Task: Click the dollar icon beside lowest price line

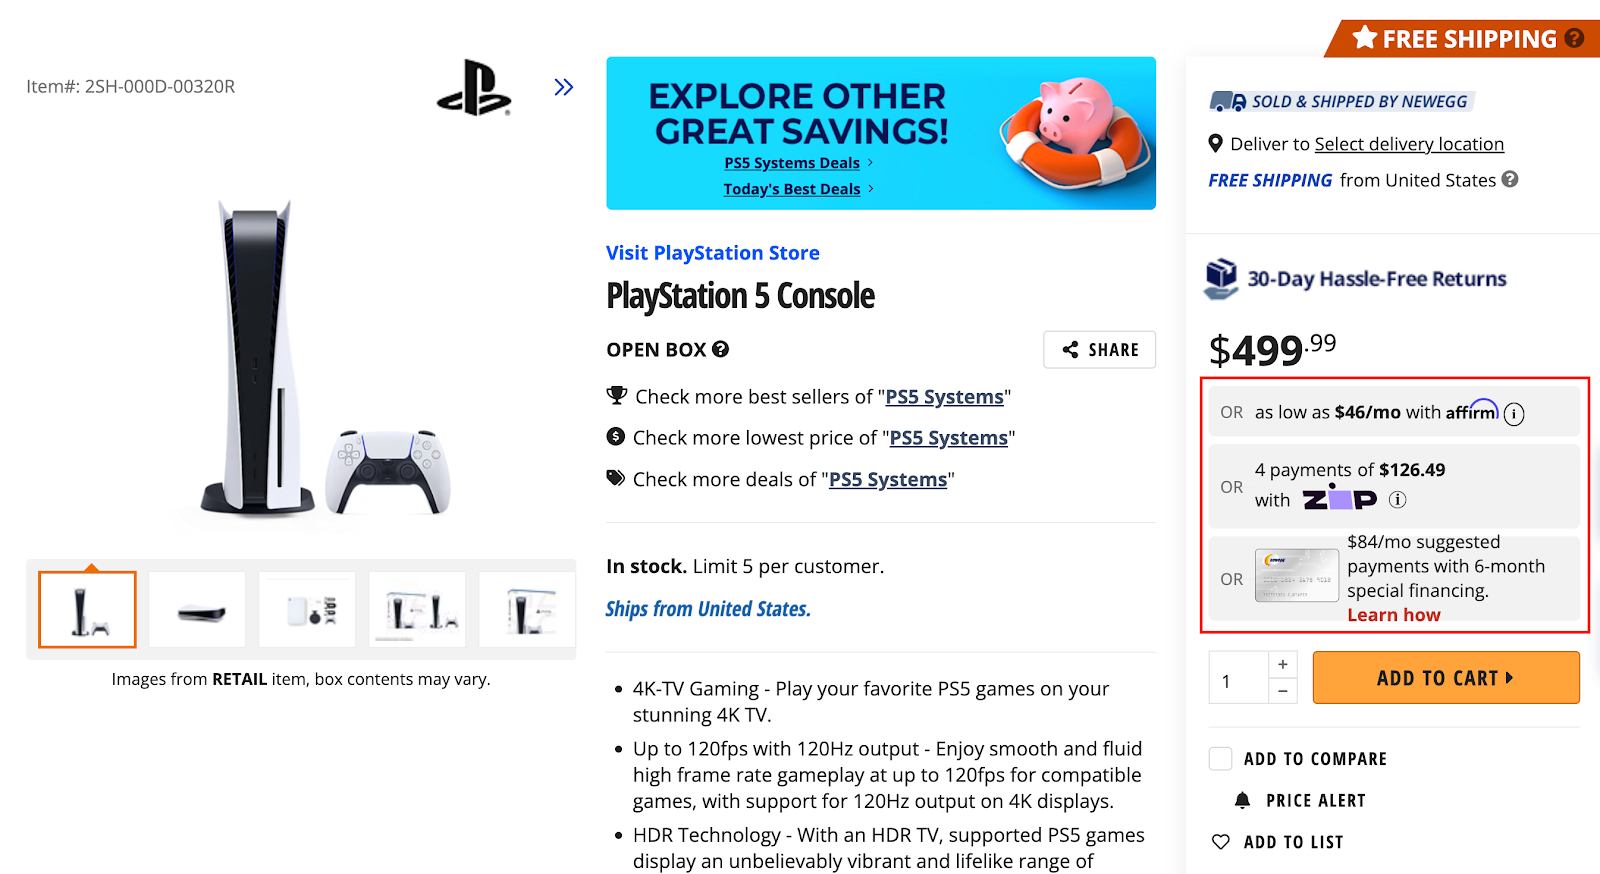Action: point(616,436)
